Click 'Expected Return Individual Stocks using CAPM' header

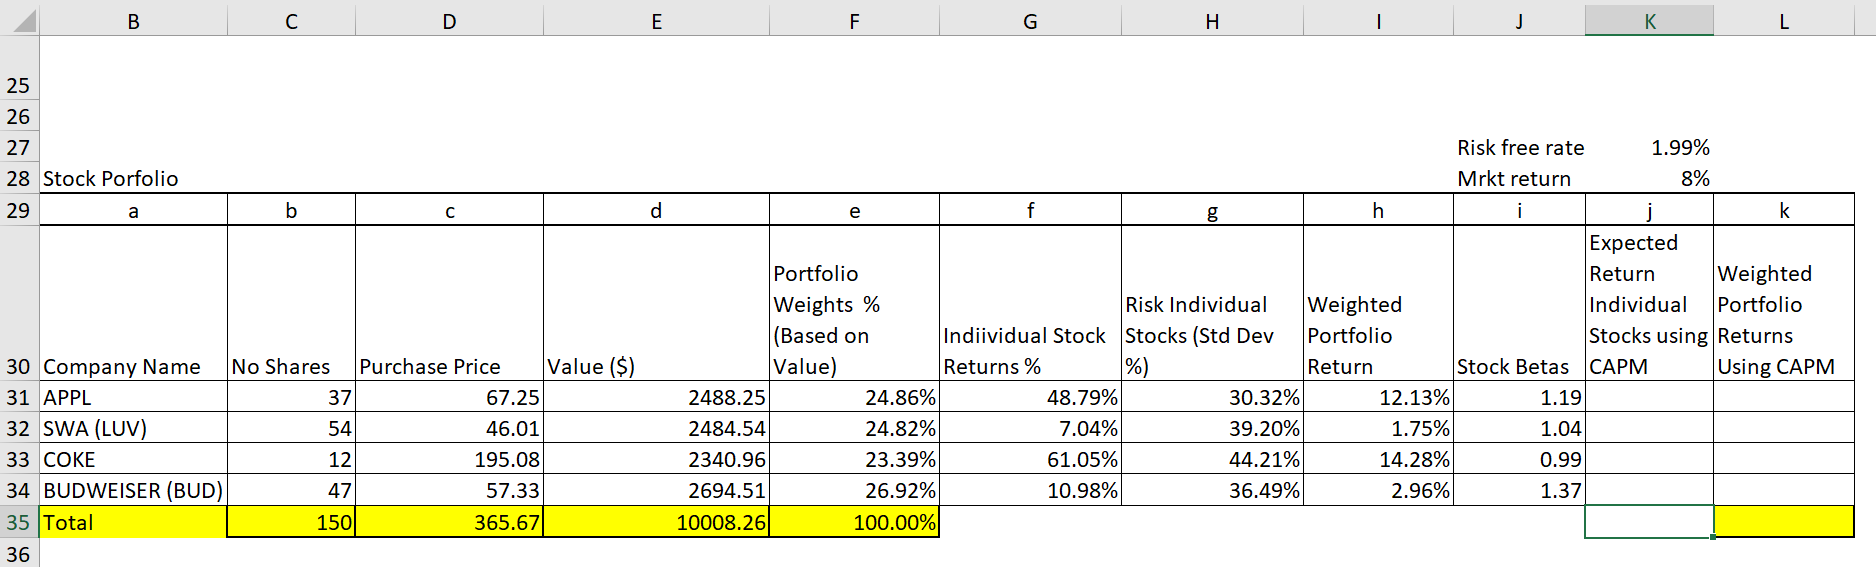[x=1650, y=303]
